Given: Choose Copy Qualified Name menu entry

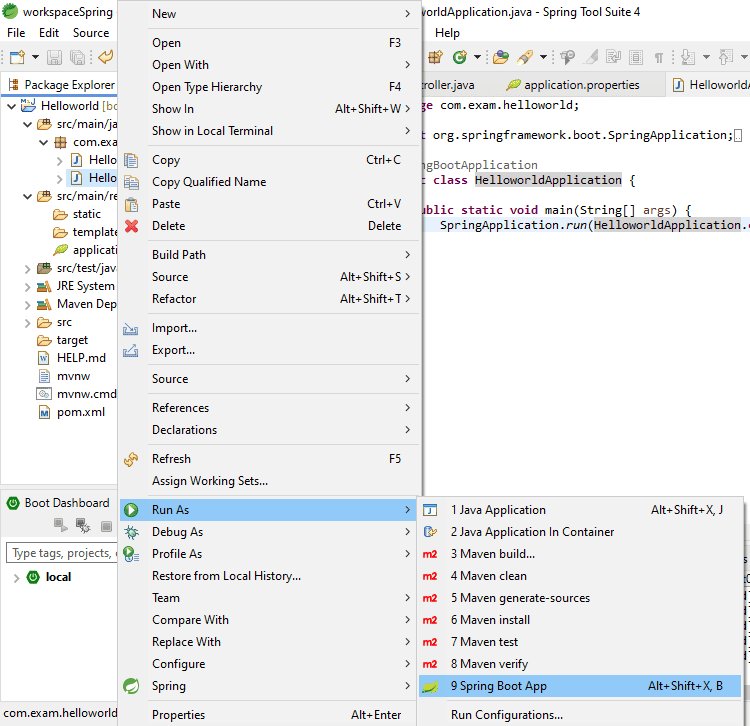Looking at the screenshot, I should [269, 182].
